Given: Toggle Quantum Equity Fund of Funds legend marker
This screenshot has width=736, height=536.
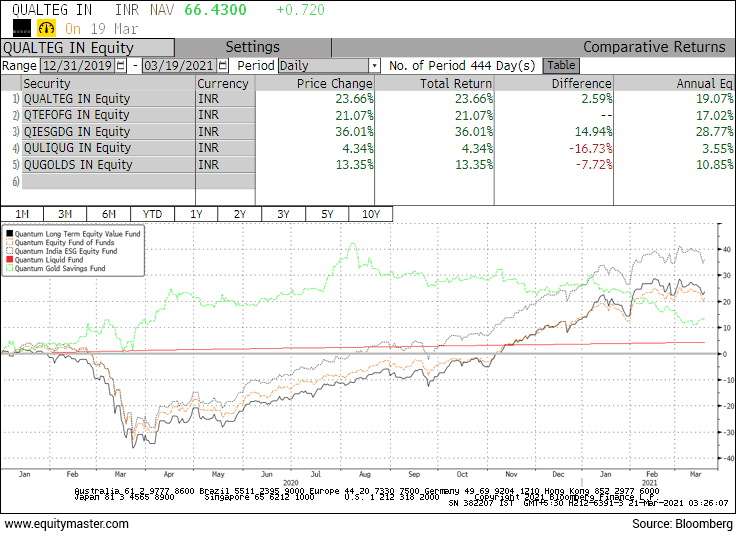Looking at the screenshot, I should tap(10, 241).
